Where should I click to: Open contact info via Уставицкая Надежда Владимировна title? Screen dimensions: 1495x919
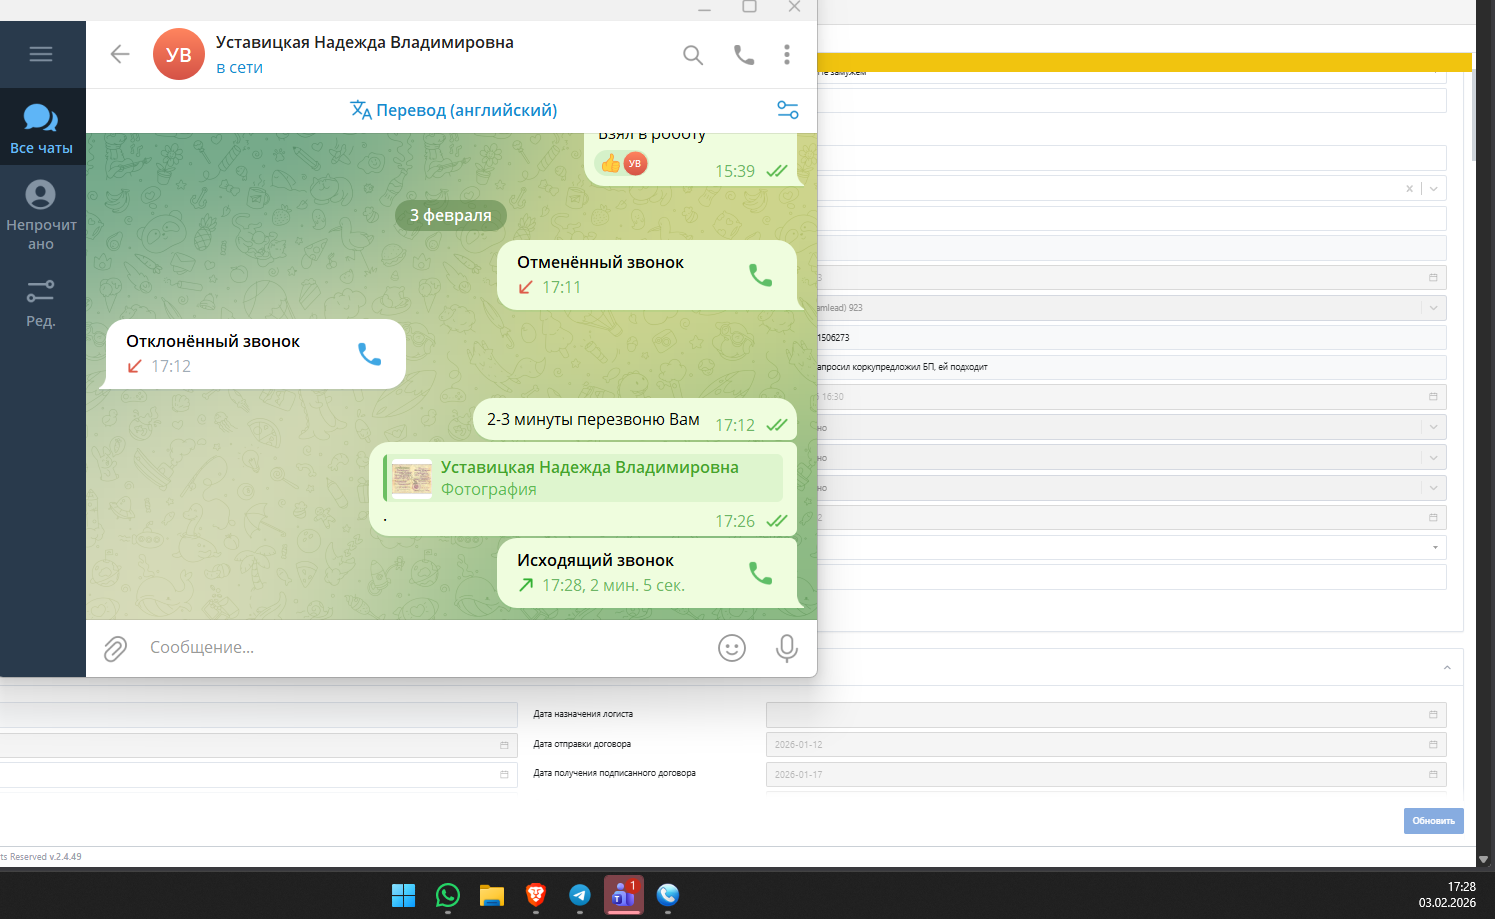(365, 42)
